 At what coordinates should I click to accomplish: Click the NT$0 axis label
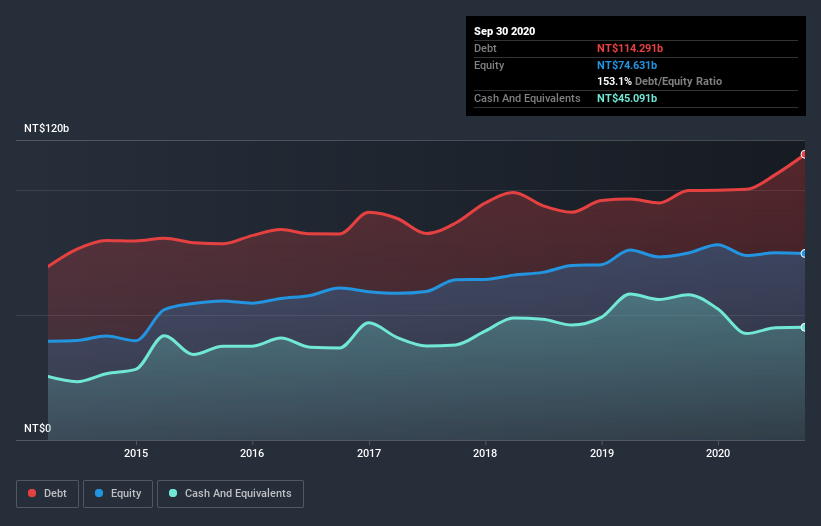[38, 428]
